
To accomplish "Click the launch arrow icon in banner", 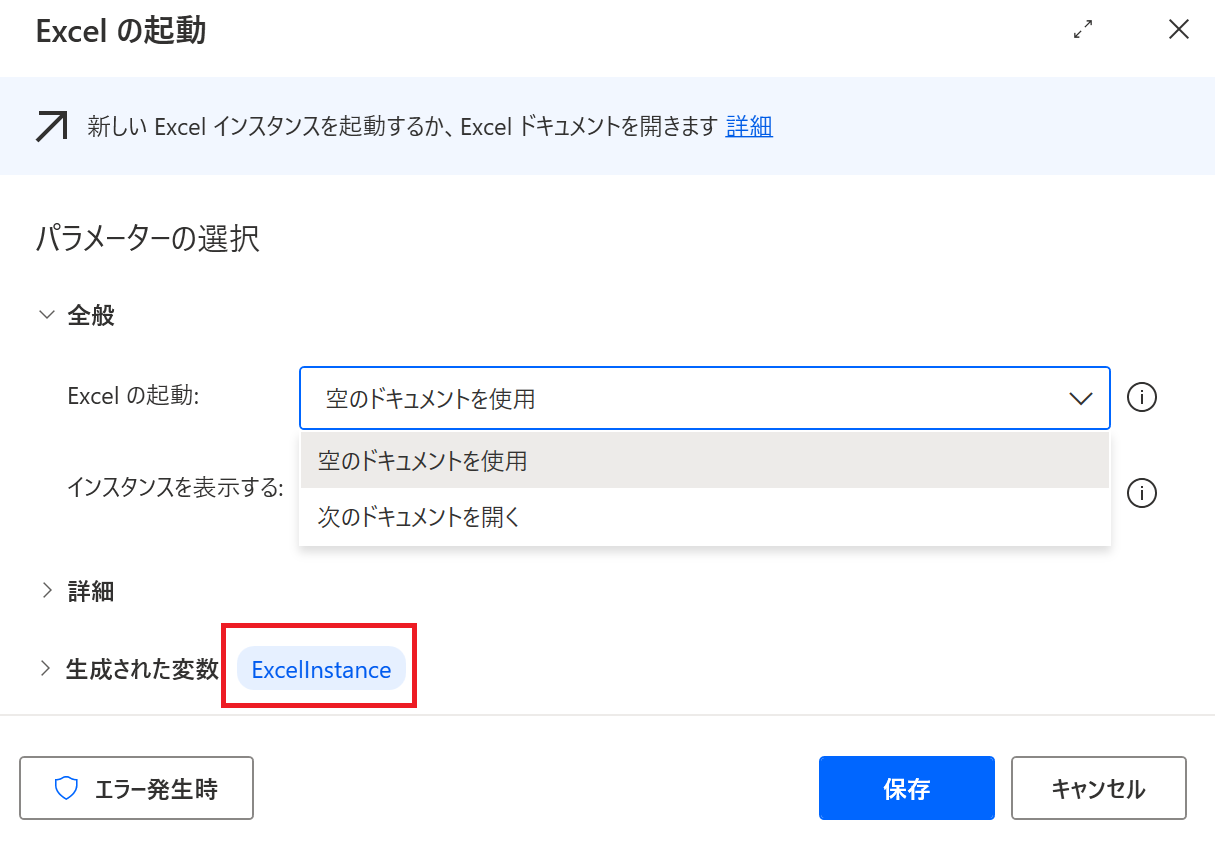I will point(52,127).
